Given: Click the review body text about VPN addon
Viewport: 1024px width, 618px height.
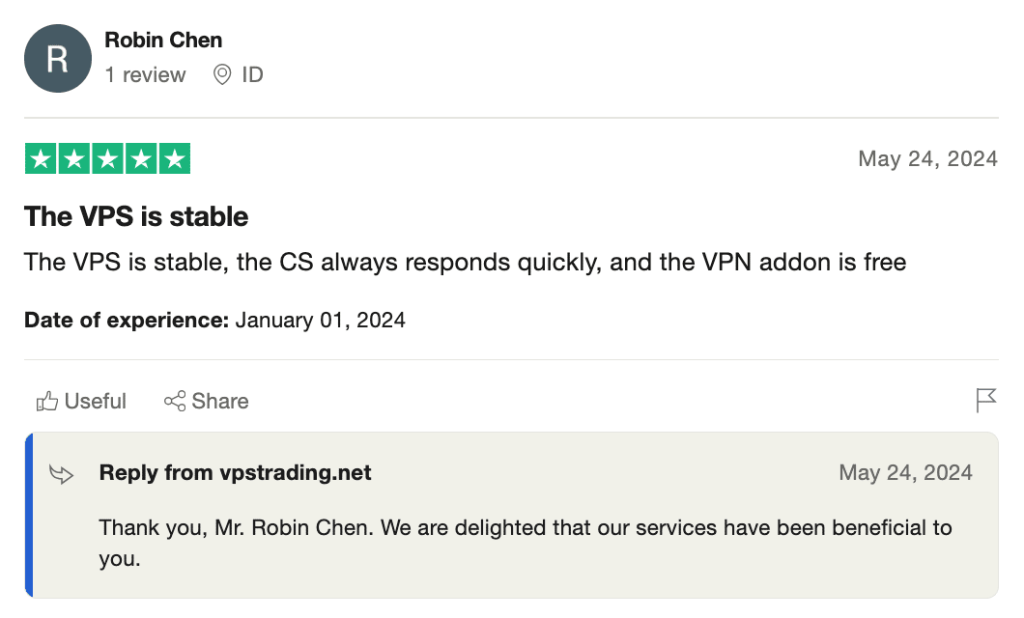Looking at the screenshot, I should coord(465,262).
